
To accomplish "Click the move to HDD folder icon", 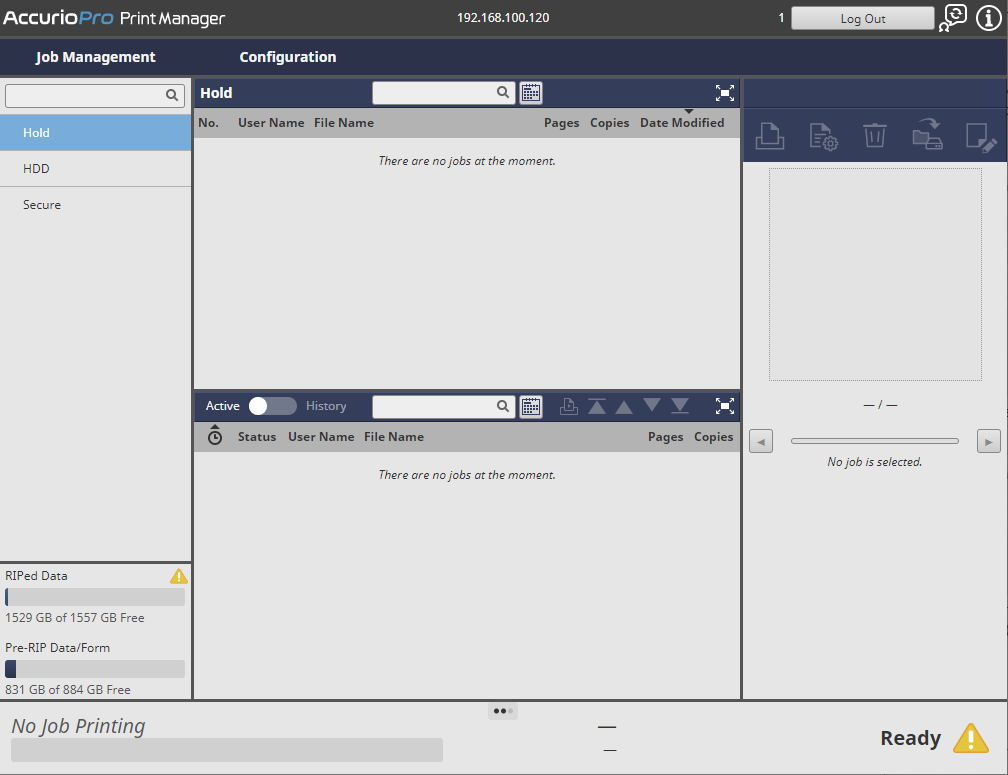I will [928, 134].
